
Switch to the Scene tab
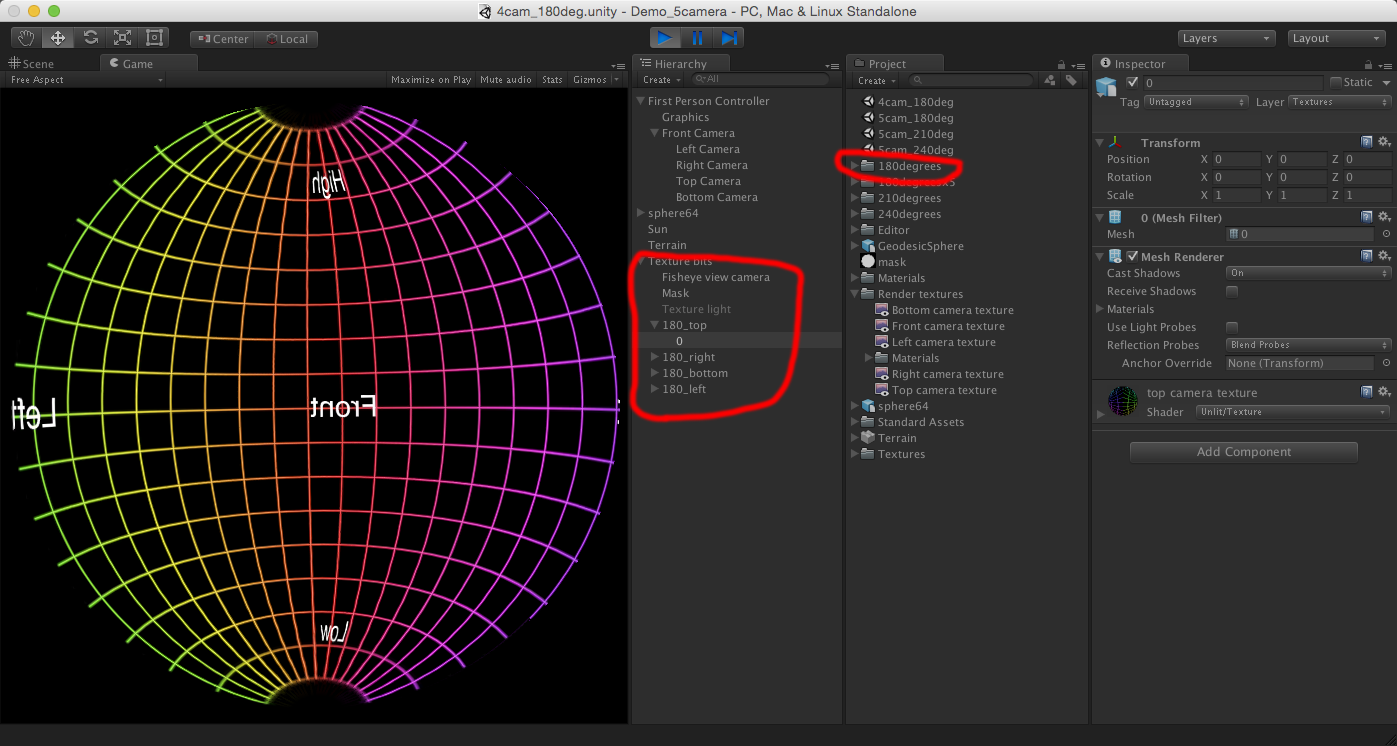[x=32, y=64]
